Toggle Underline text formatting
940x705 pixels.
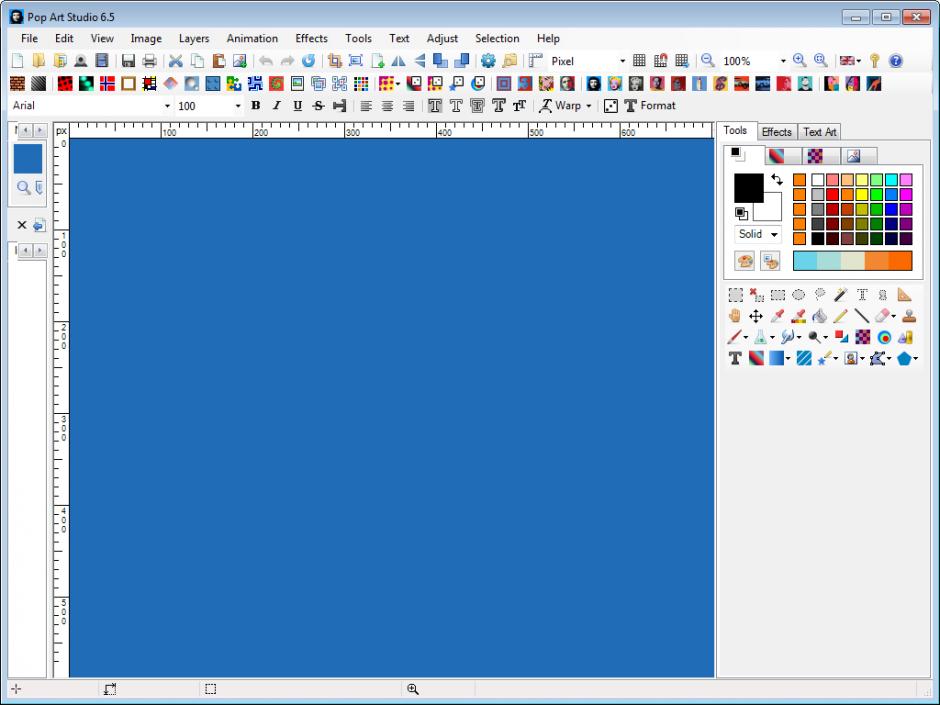pyautogui.click(x=297, y=105)
